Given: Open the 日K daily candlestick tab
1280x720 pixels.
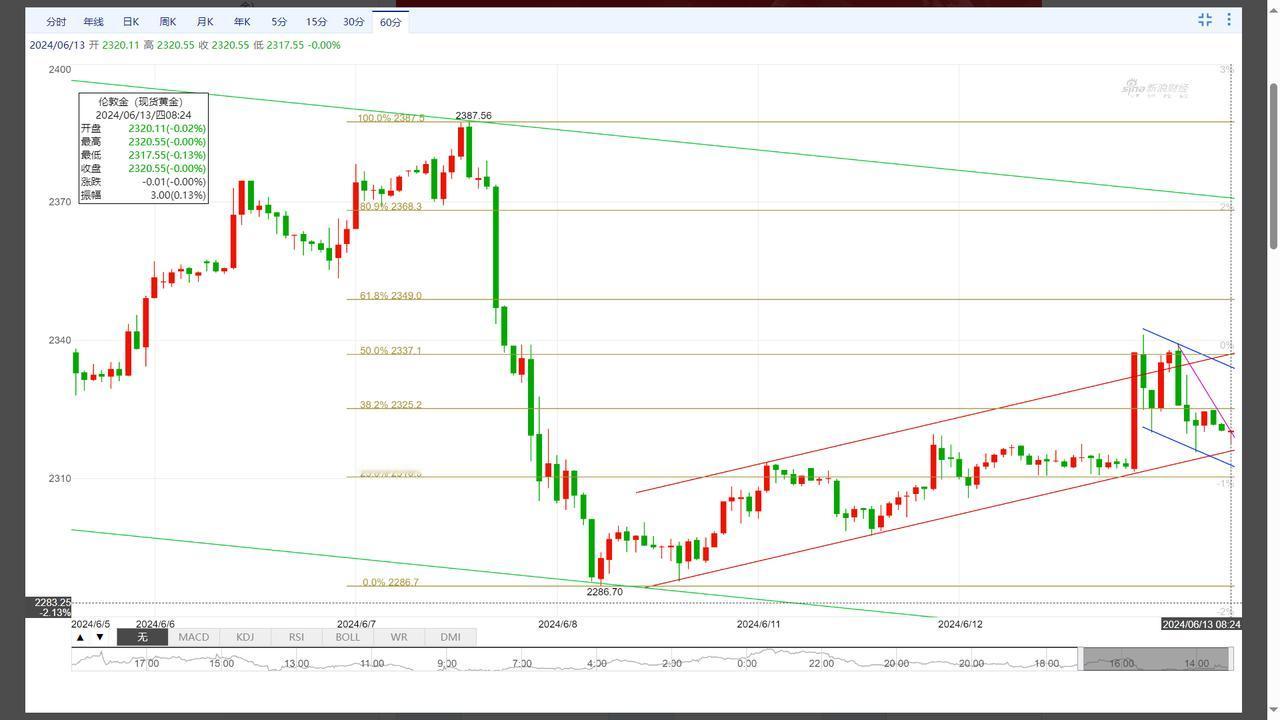Looking at the screenshot, I should tap(131, 22).
